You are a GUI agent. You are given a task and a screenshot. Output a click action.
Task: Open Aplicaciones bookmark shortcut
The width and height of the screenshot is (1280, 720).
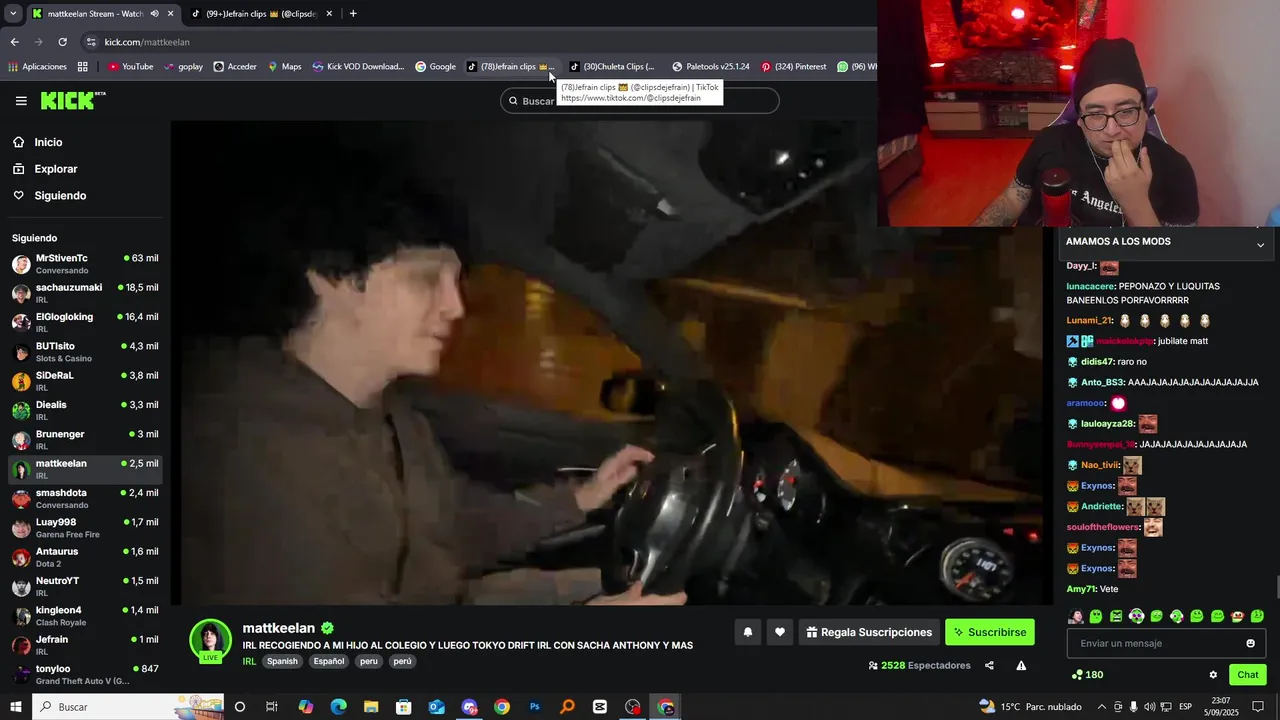point(37,67)
